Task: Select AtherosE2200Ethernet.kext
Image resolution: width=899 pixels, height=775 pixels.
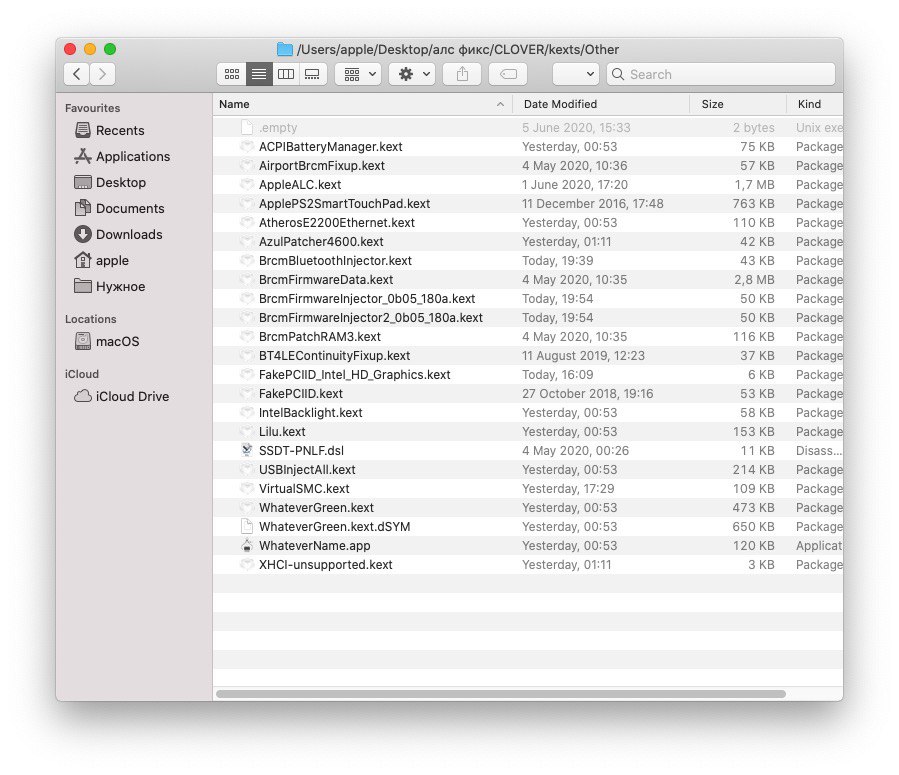Action: (x=527, y=222)
